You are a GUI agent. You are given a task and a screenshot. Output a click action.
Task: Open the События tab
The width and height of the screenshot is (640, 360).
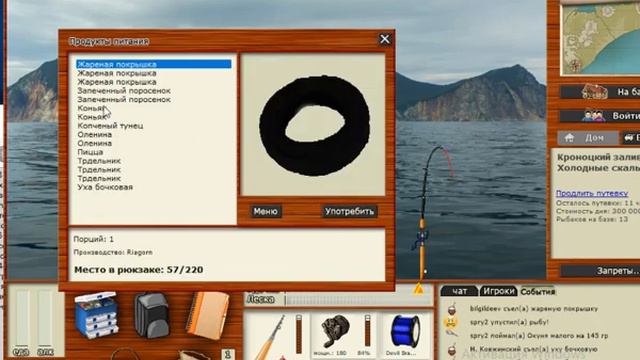tap(537, 291)
